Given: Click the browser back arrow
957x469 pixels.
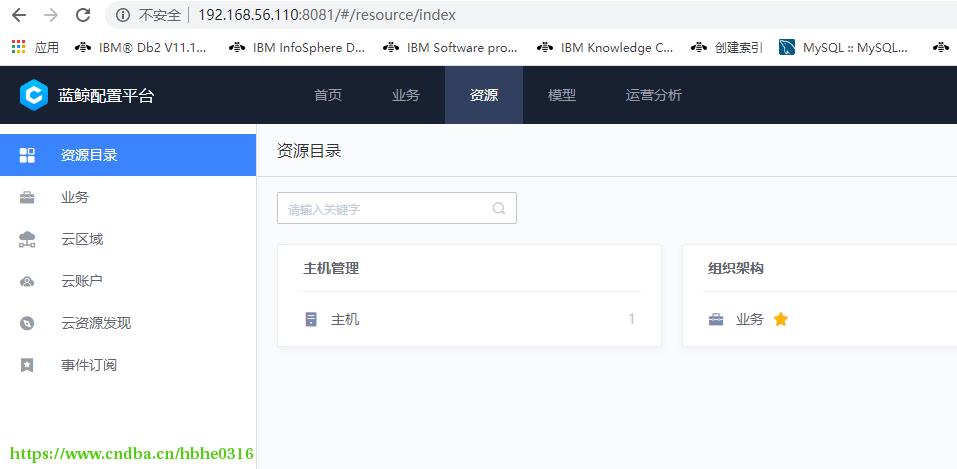Looking at the screenshot, I should (x=19, y=15).
